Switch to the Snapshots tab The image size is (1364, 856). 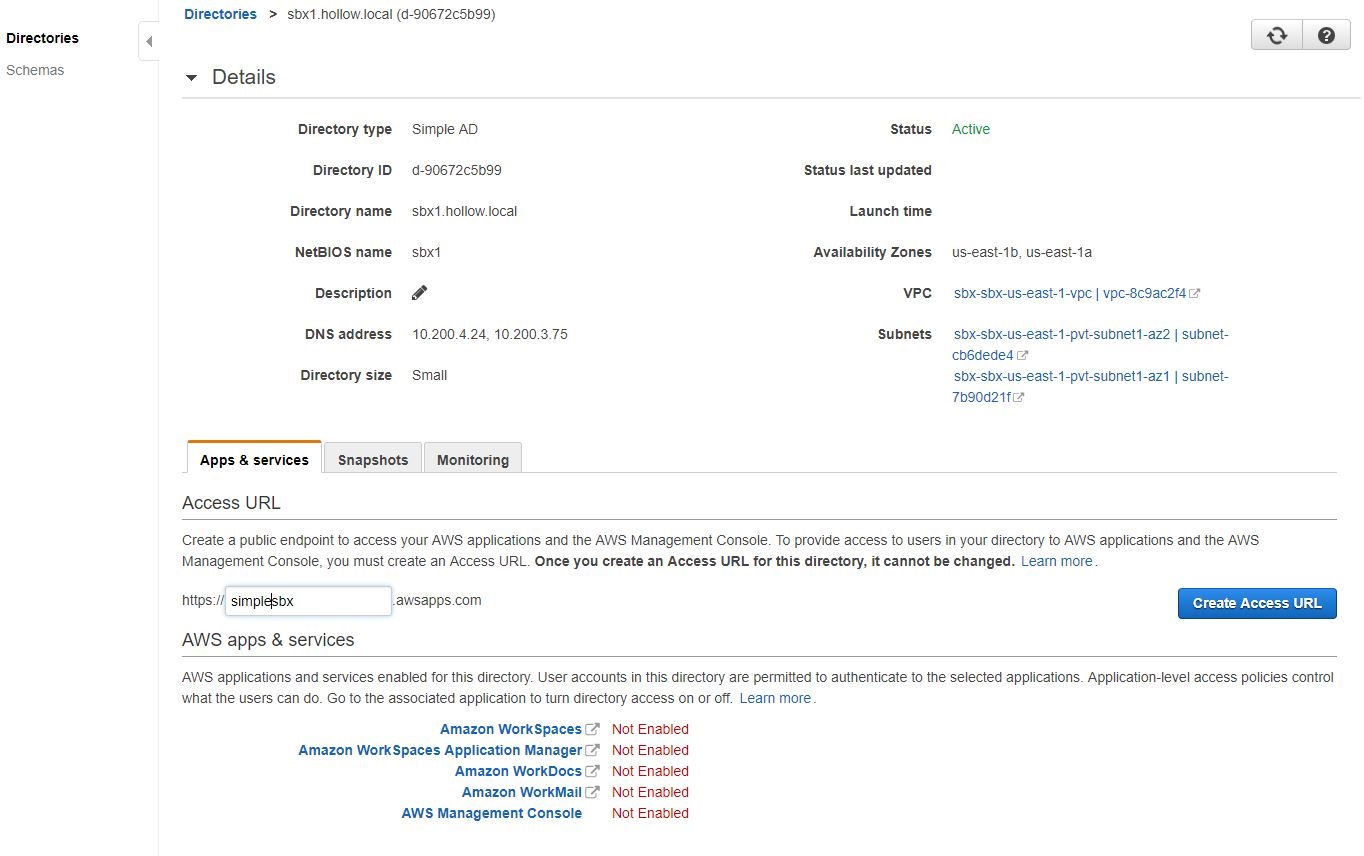pyautogui.click(x=373, y=460)
